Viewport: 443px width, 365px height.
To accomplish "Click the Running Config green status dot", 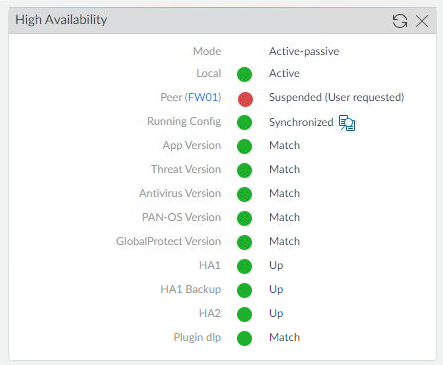I will pyautogui.click(x=244, y=122).
